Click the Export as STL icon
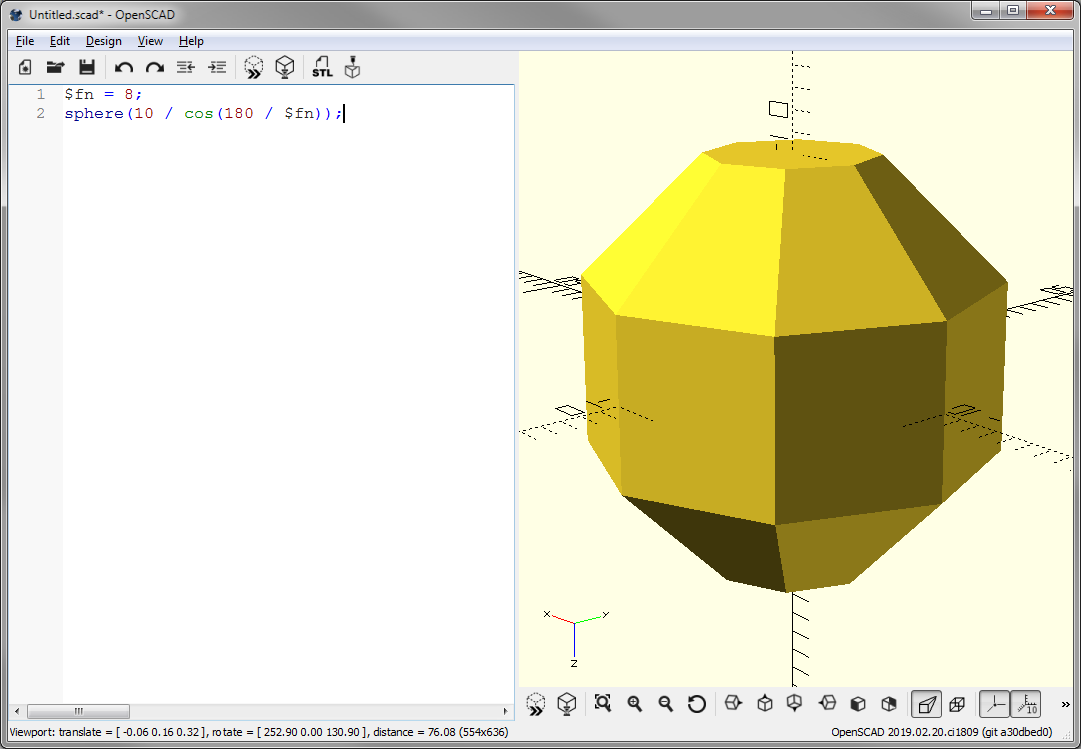The height and width of the screenshot is (749, 1081). coord(322,68)
